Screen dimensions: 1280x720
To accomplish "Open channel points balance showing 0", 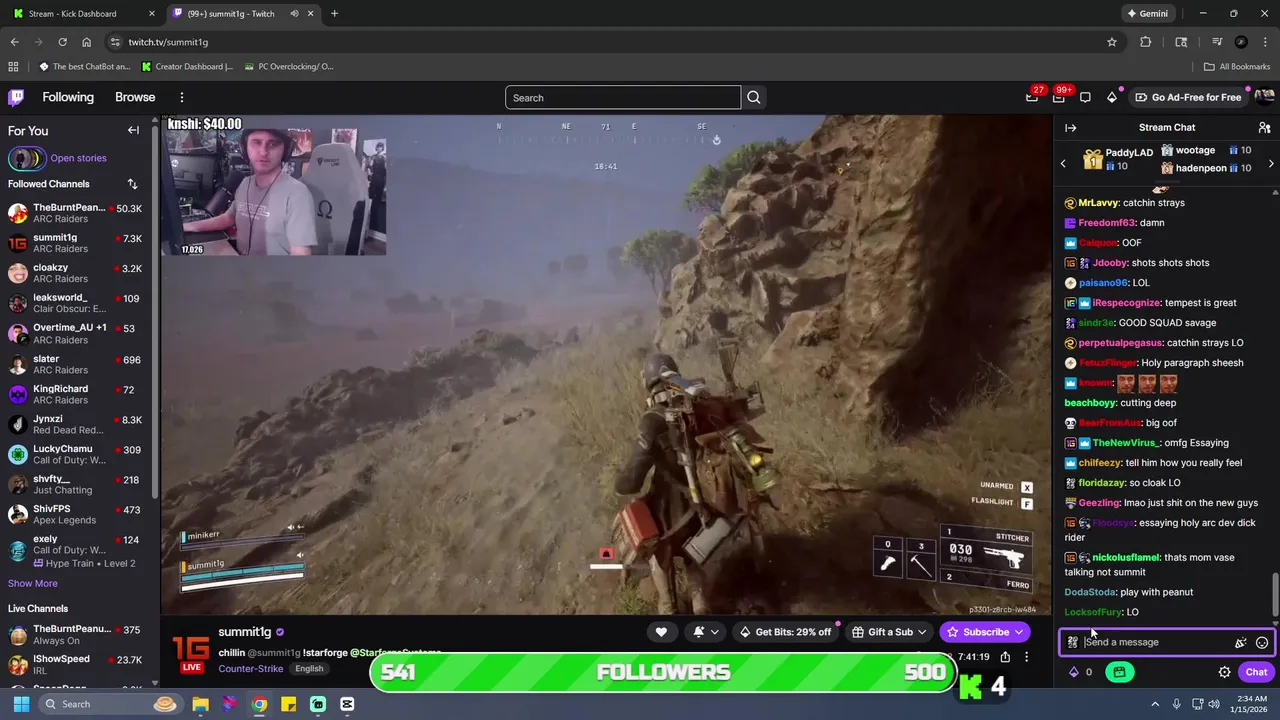I will (1081, 672).
